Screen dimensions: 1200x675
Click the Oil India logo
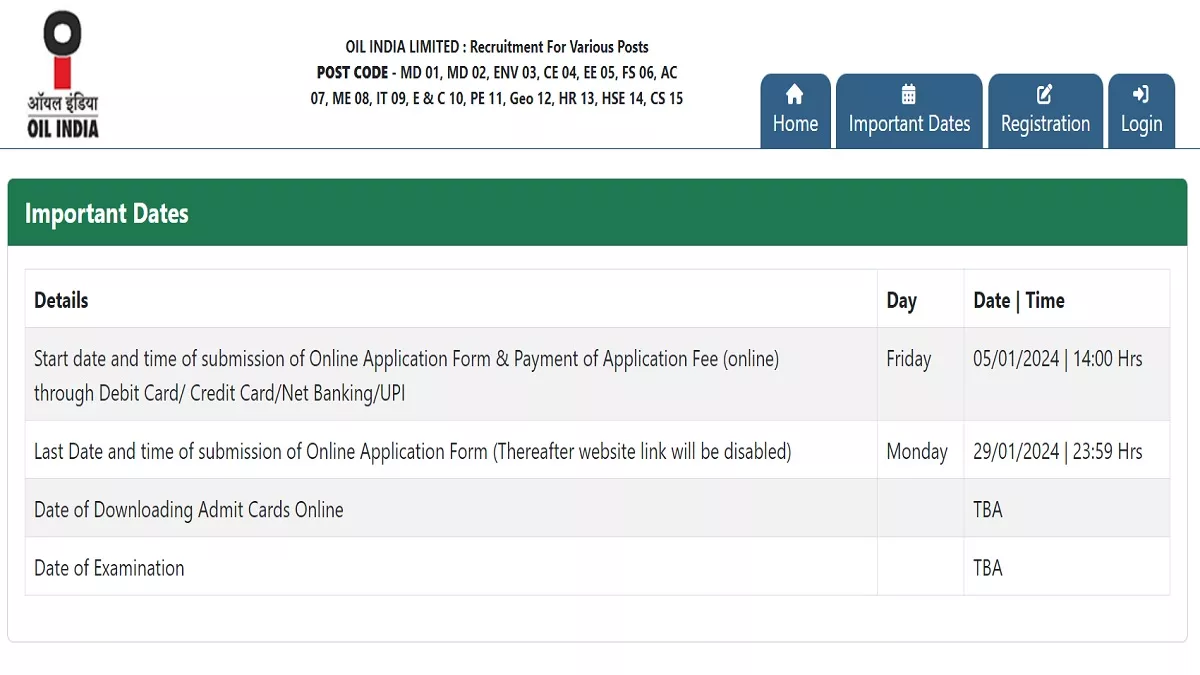point(63,75)
